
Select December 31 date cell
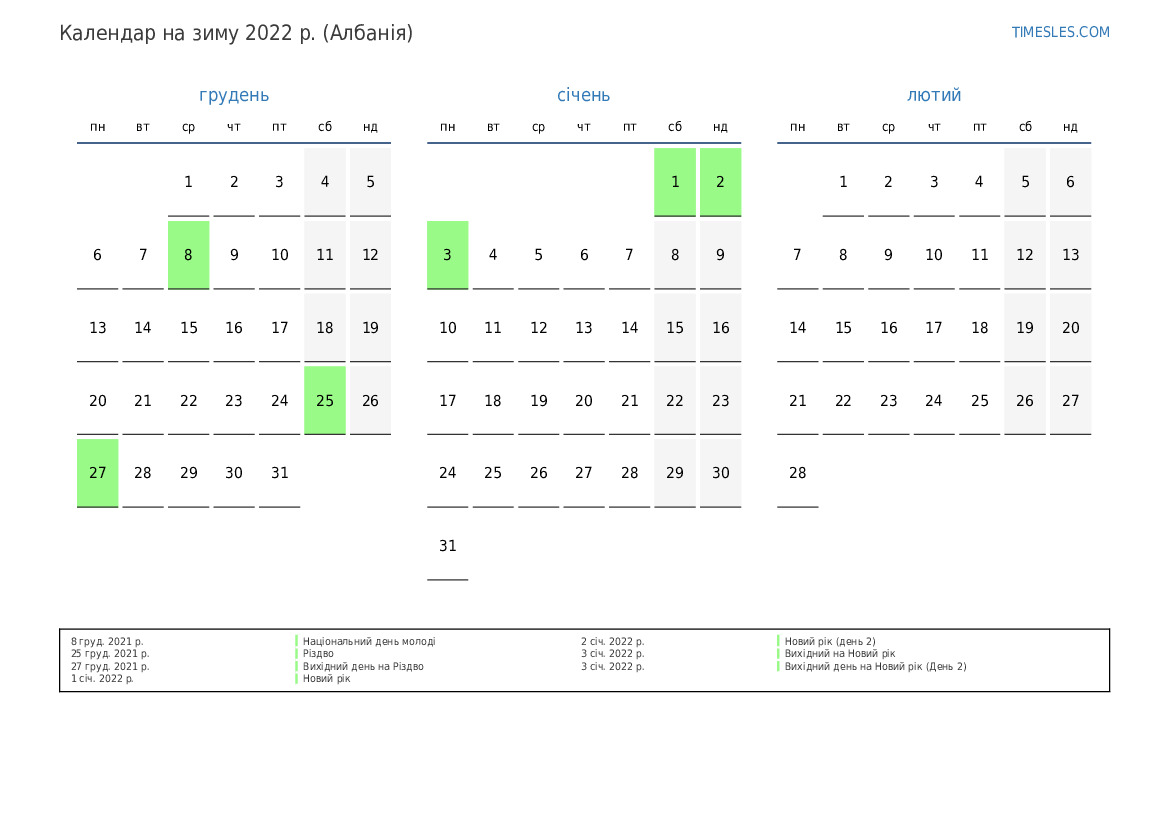tap(279, 473)
